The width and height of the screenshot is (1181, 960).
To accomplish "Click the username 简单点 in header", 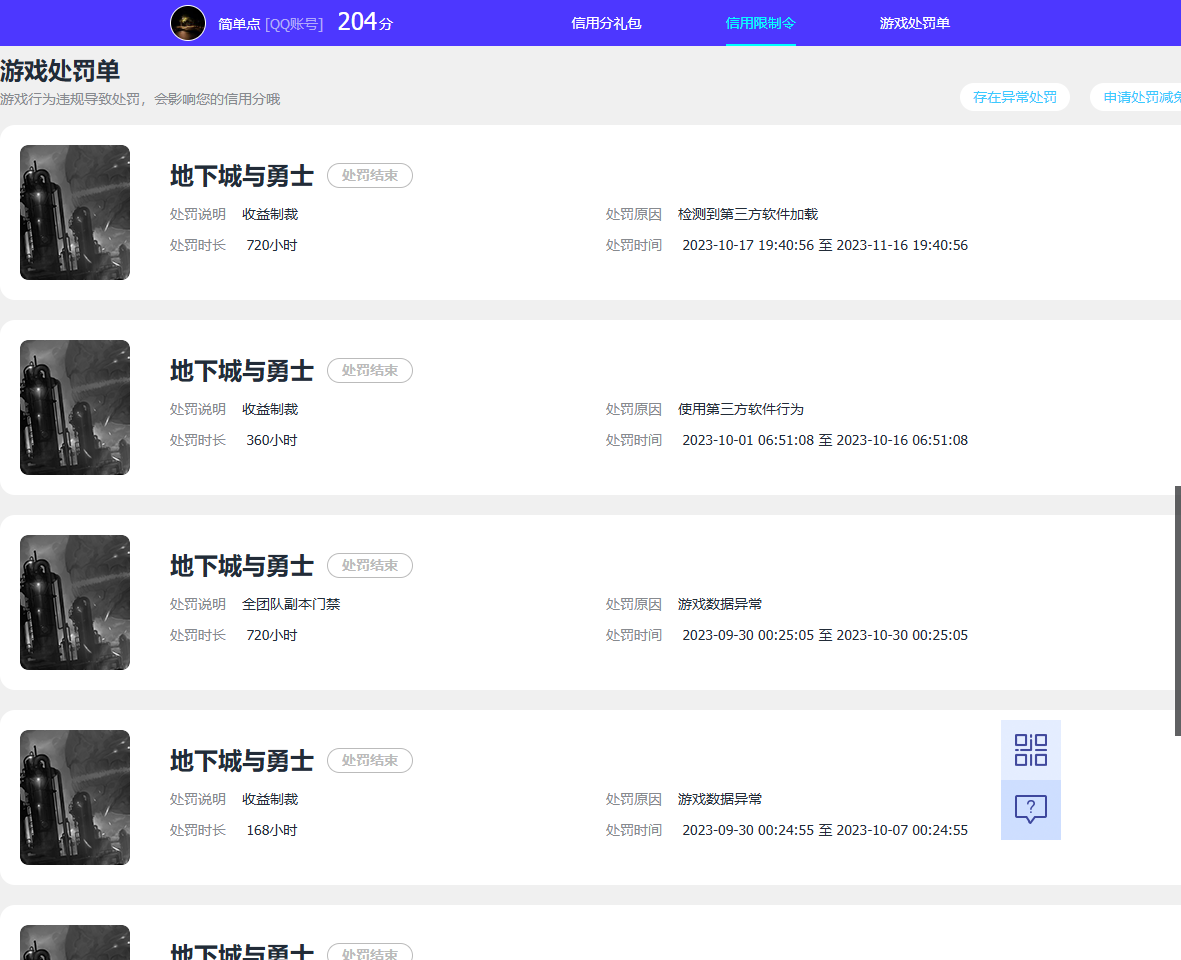I will tap(239, 24).
